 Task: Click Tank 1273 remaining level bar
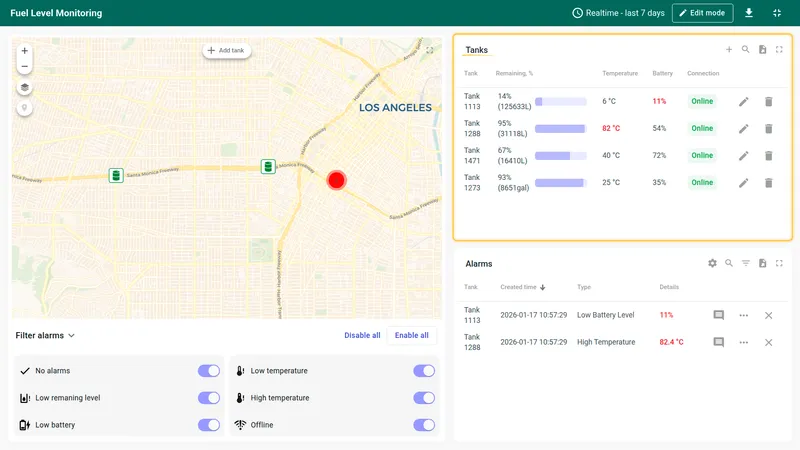pos(561,183)
